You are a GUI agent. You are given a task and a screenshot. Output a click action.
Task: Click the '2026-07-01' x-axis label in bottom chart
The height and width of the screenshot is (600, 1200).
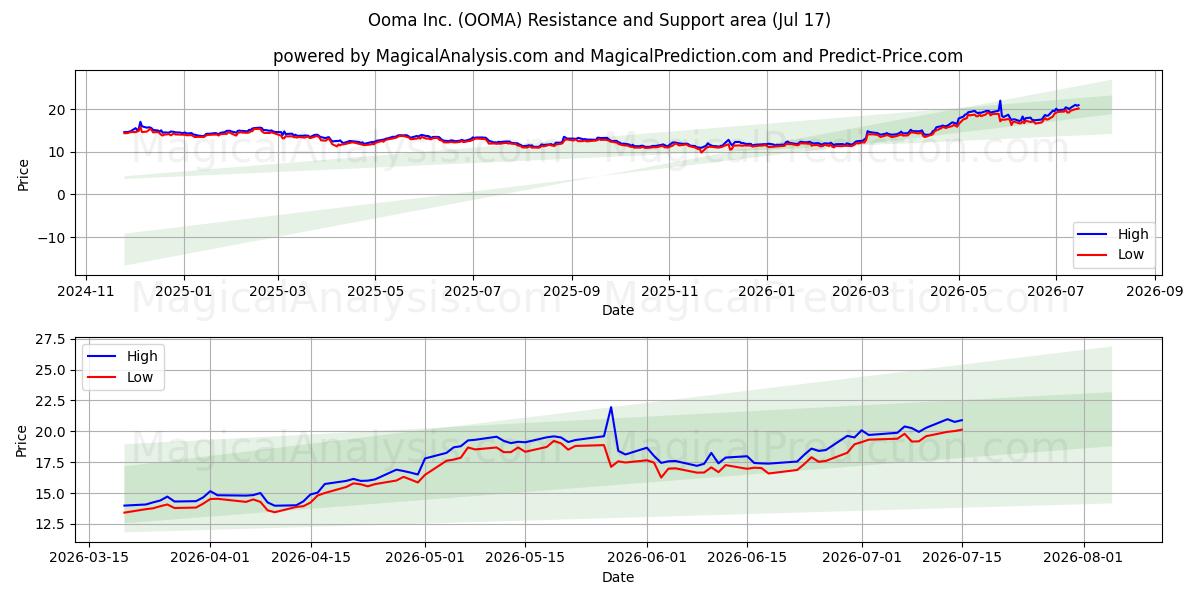tap(862, 559)
